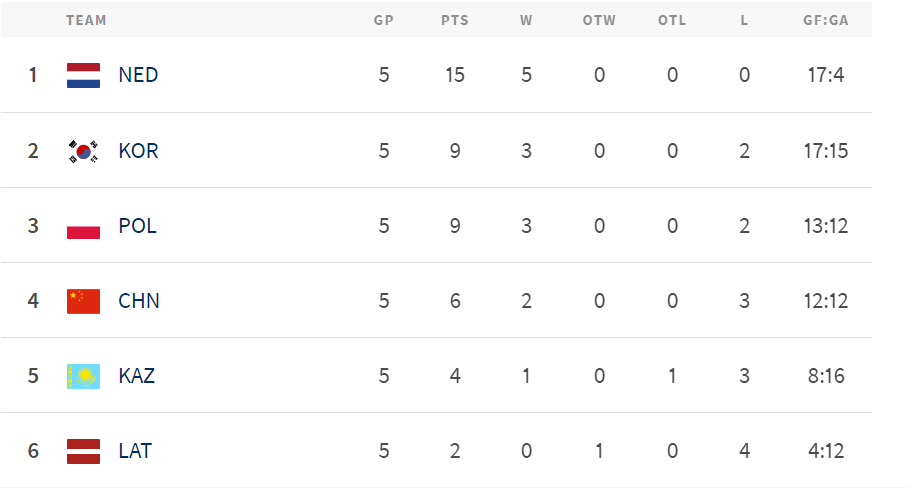This screenshot has width=909, height=488.
Task: Click the OTL column header
Action: point(672,20)
